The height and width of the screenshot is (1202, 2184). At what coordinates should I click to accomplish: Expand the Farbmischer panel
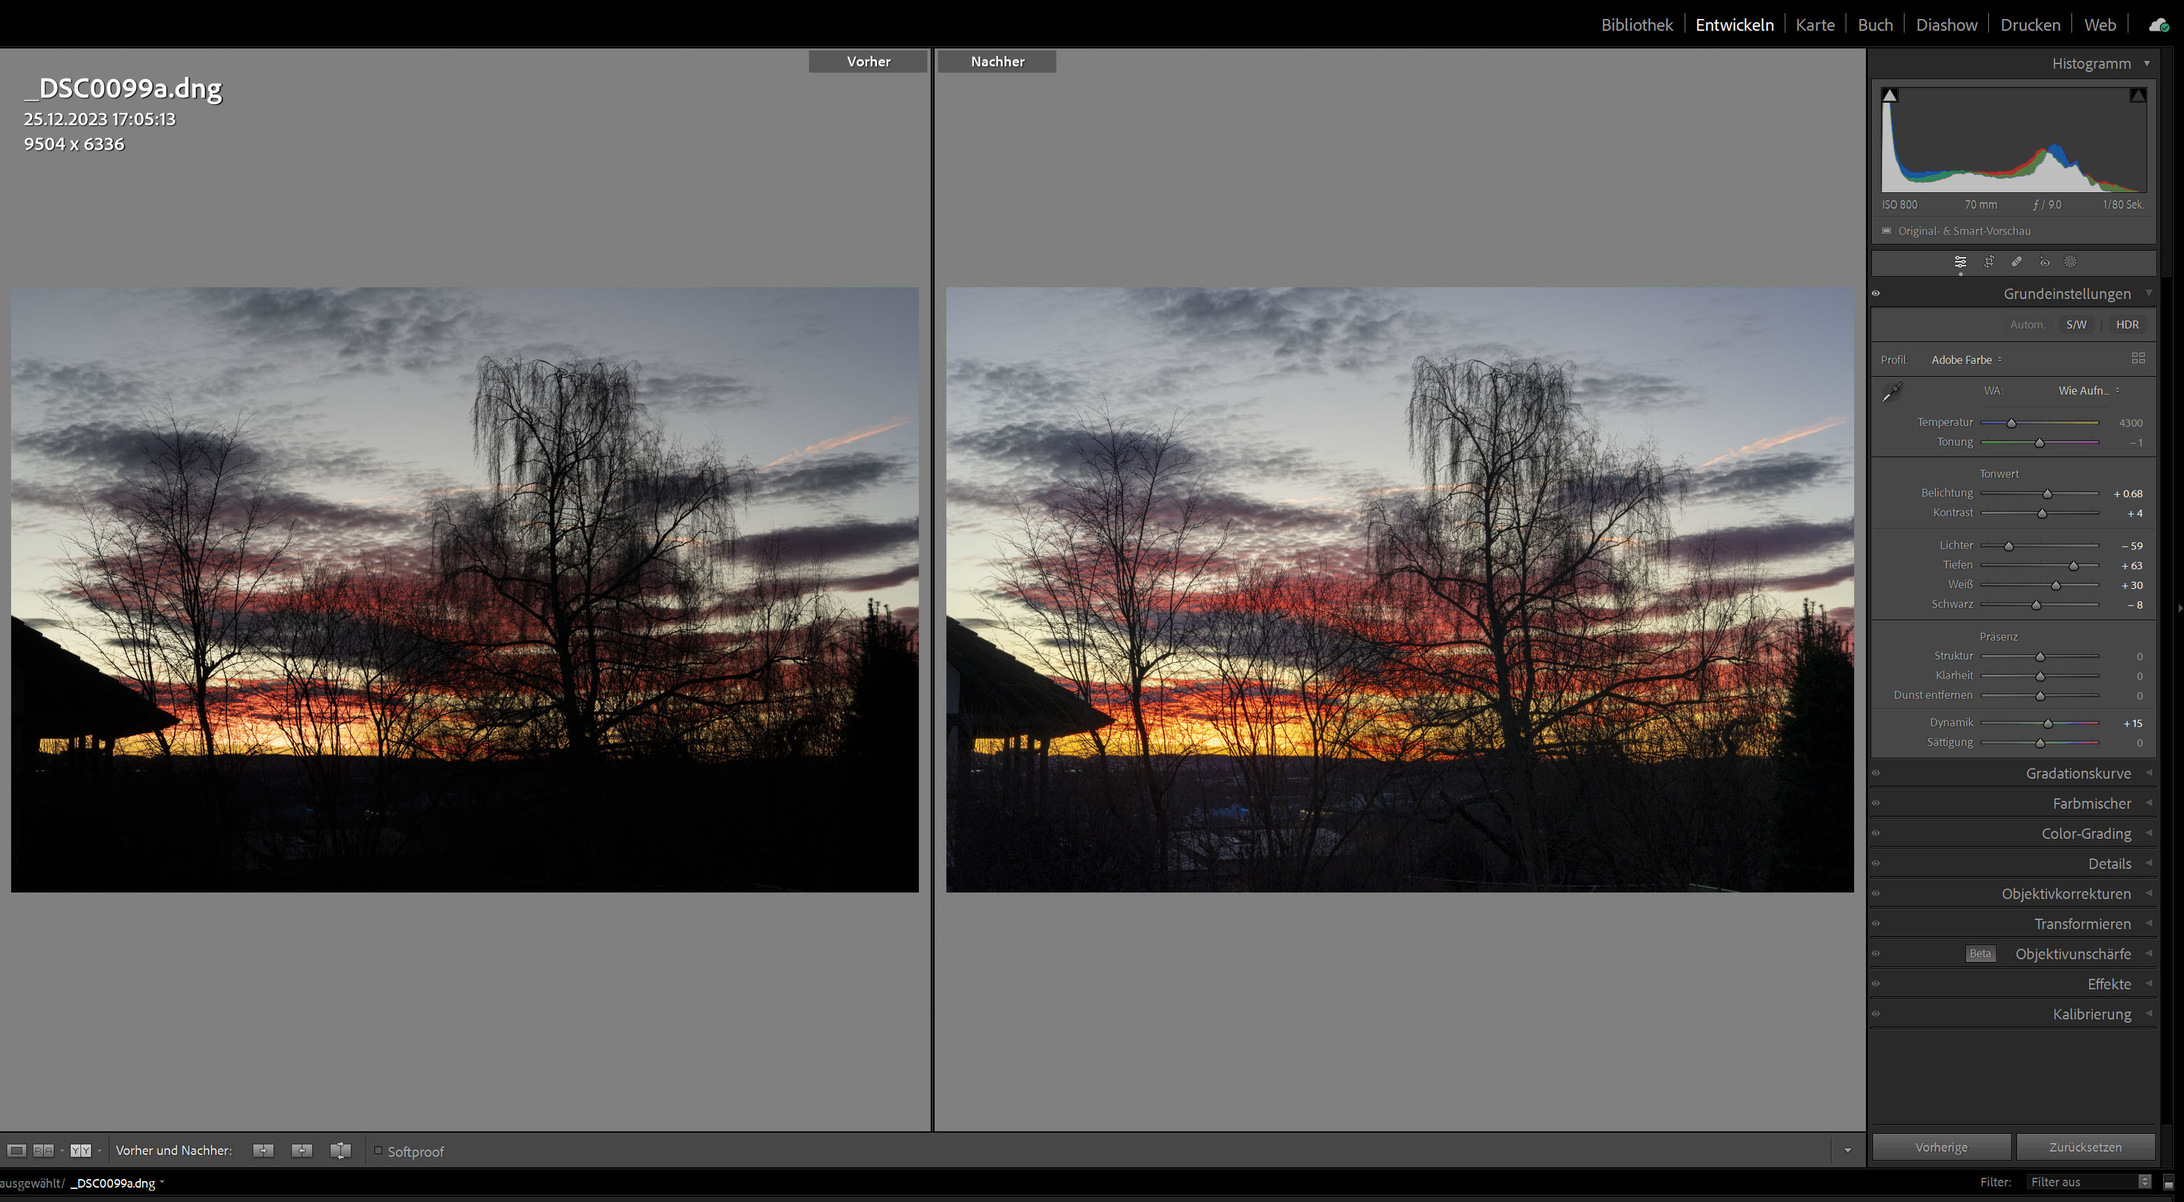2091,803
